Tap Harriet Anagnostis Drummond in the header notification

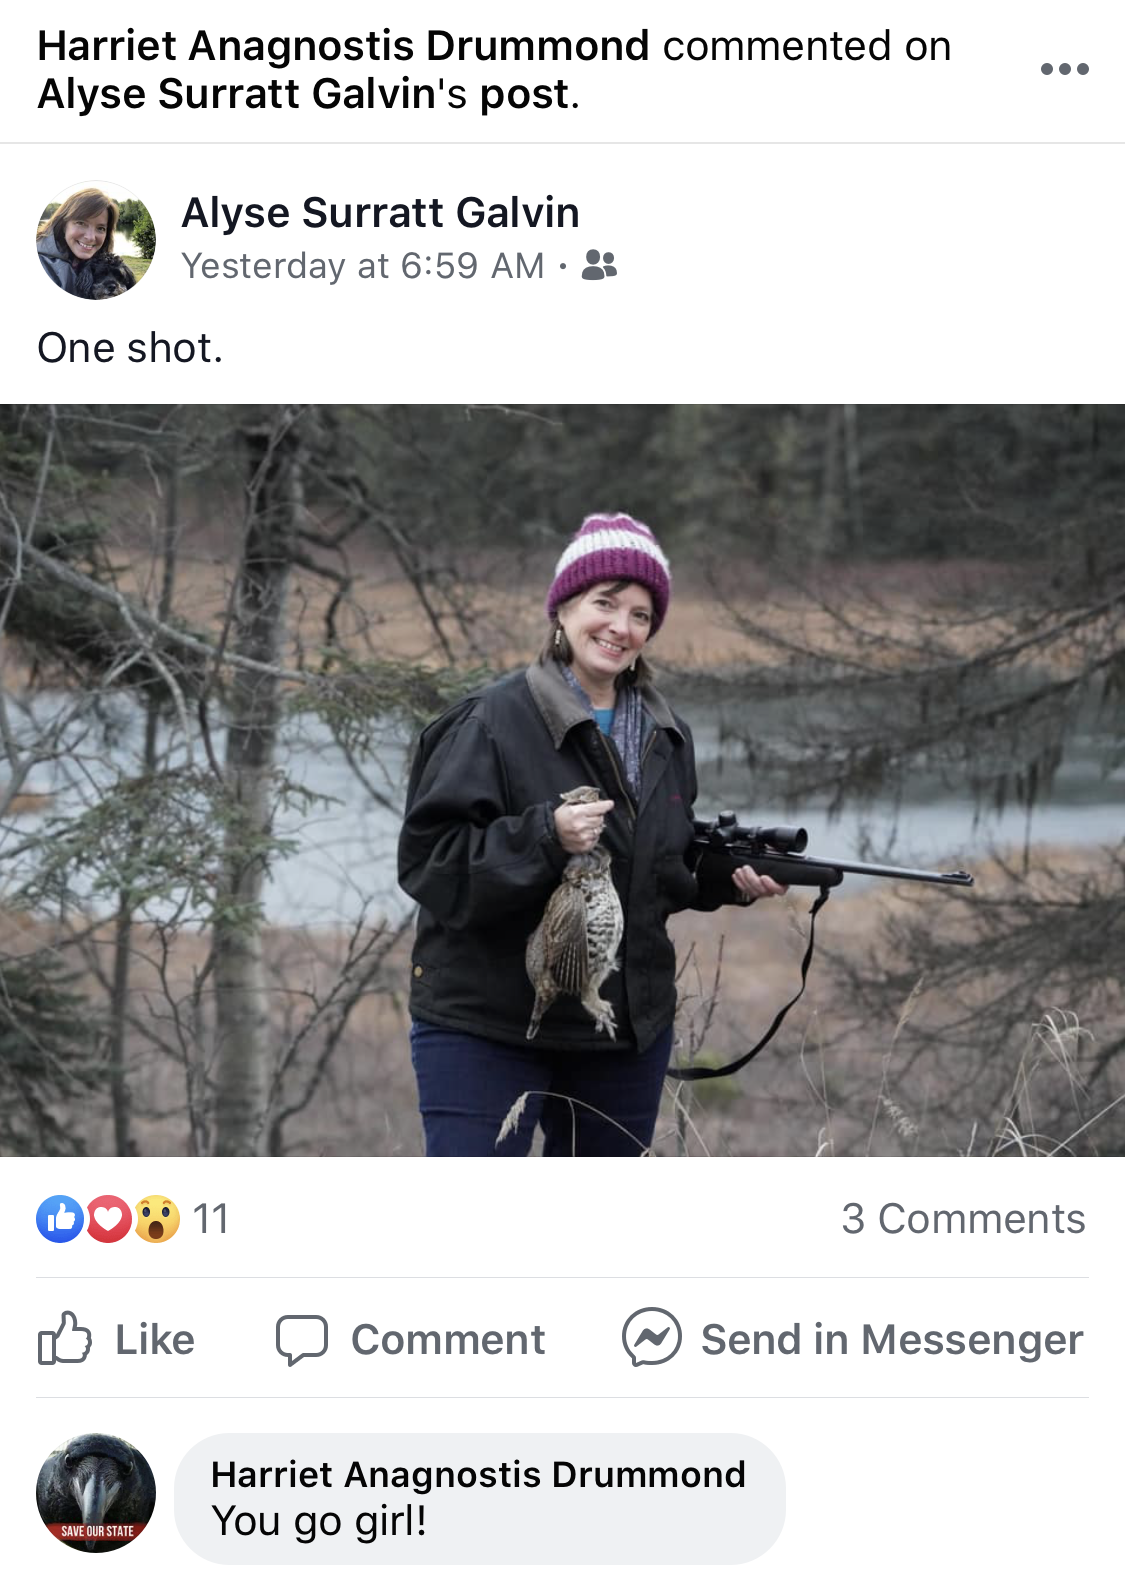pyautogui.click(x=343, y=46)
